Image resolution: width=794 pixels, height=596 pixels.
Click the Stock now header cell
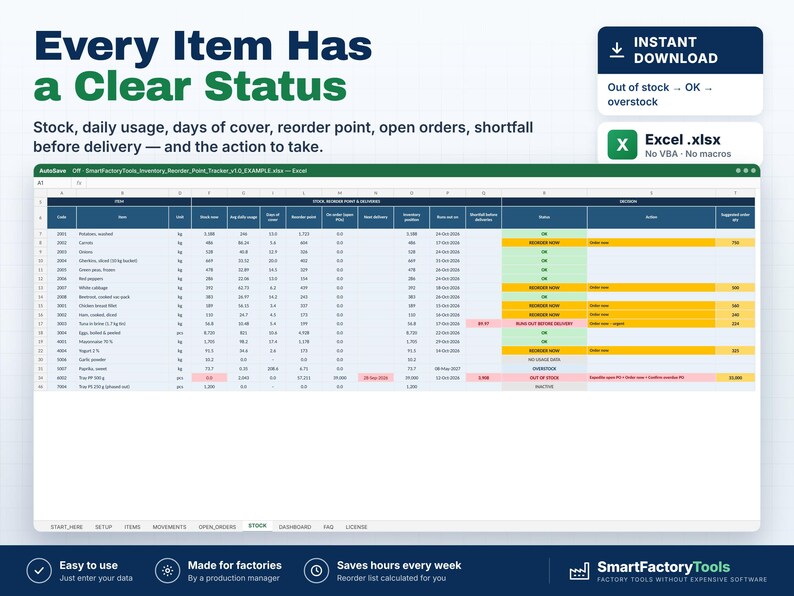209,217
